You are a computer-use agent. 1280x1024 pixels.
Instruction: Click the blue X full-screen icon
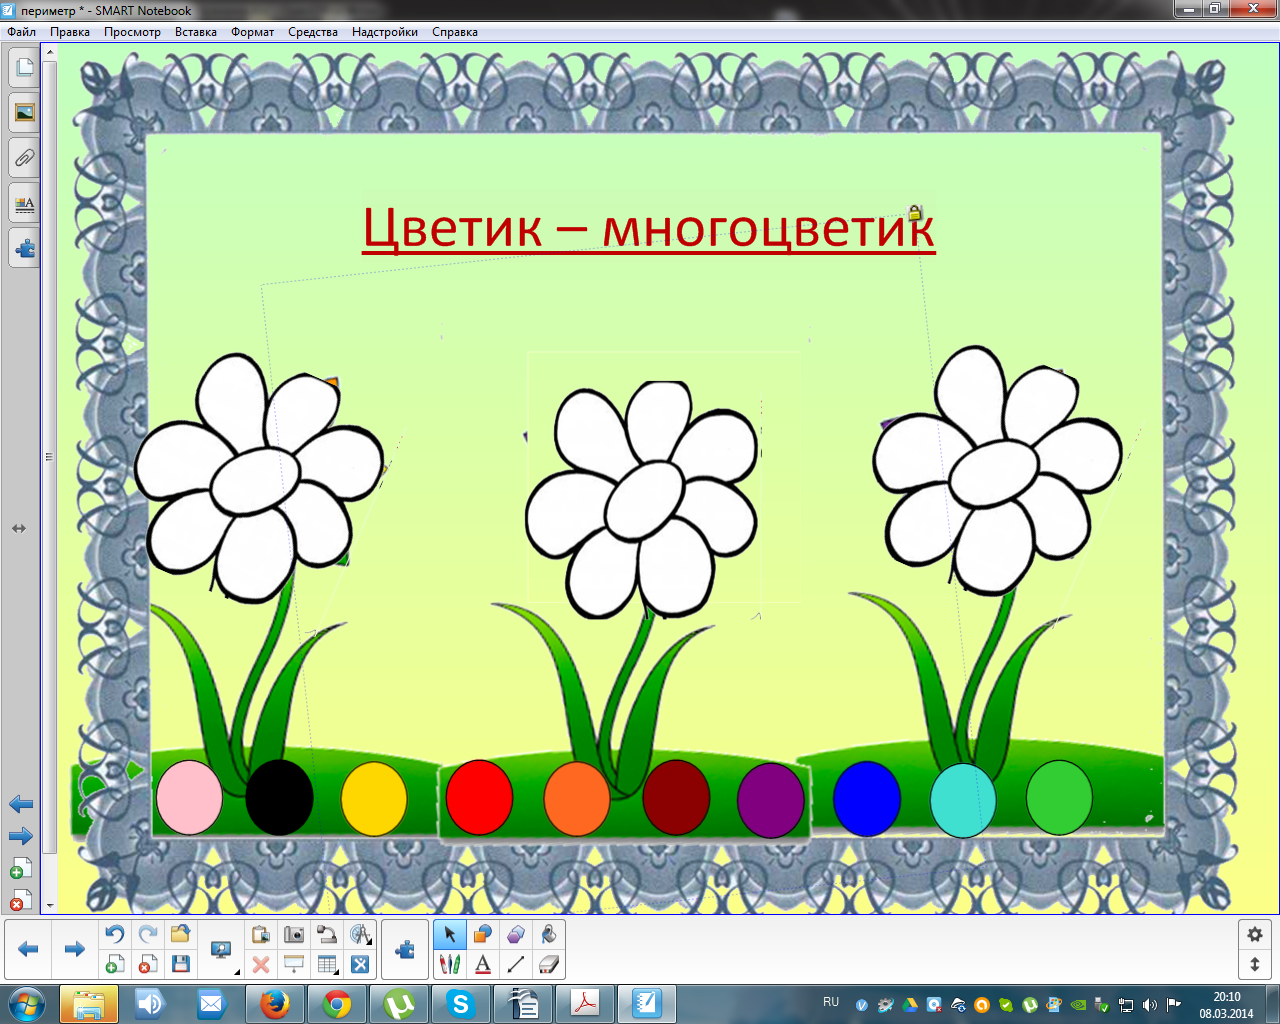360,964
